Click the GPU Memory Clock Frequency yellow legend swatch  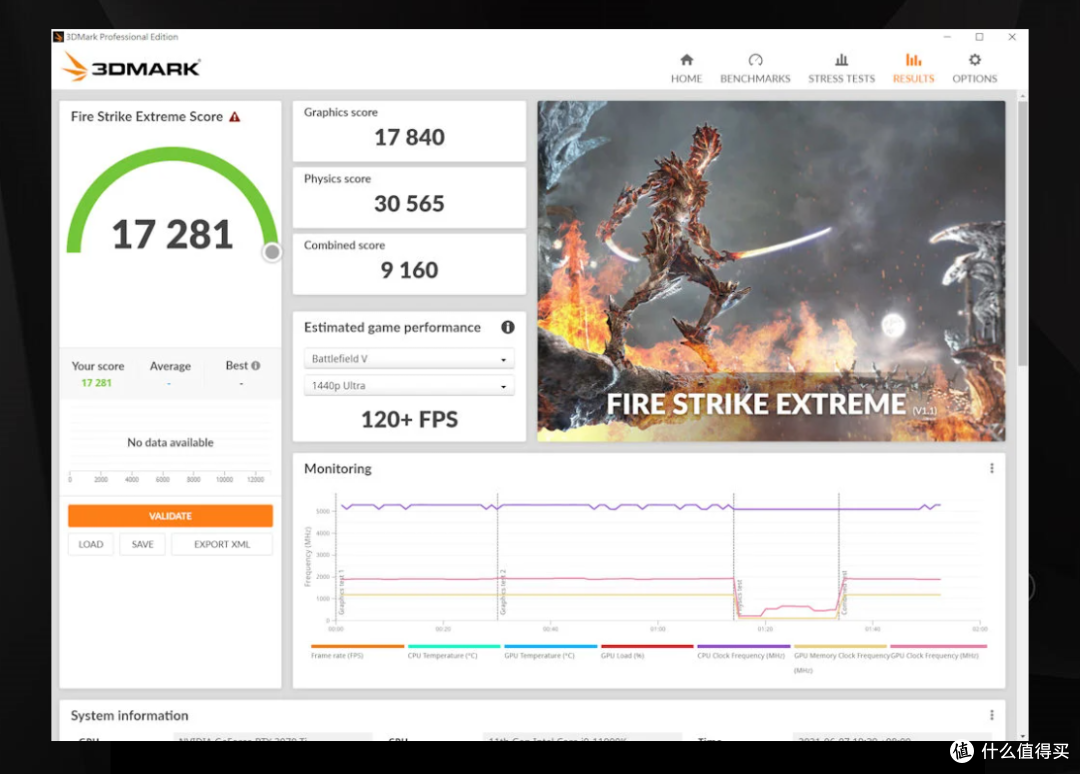(840, 646)
